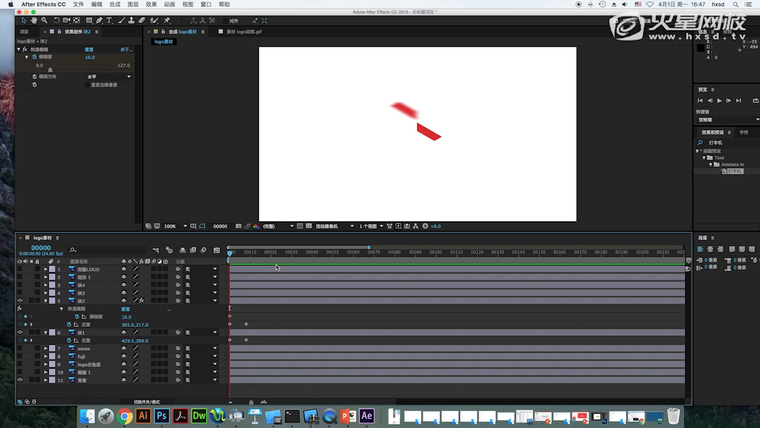Select the Type text tool
Viewport: 760px width, 428px height.
click(111, 20)
